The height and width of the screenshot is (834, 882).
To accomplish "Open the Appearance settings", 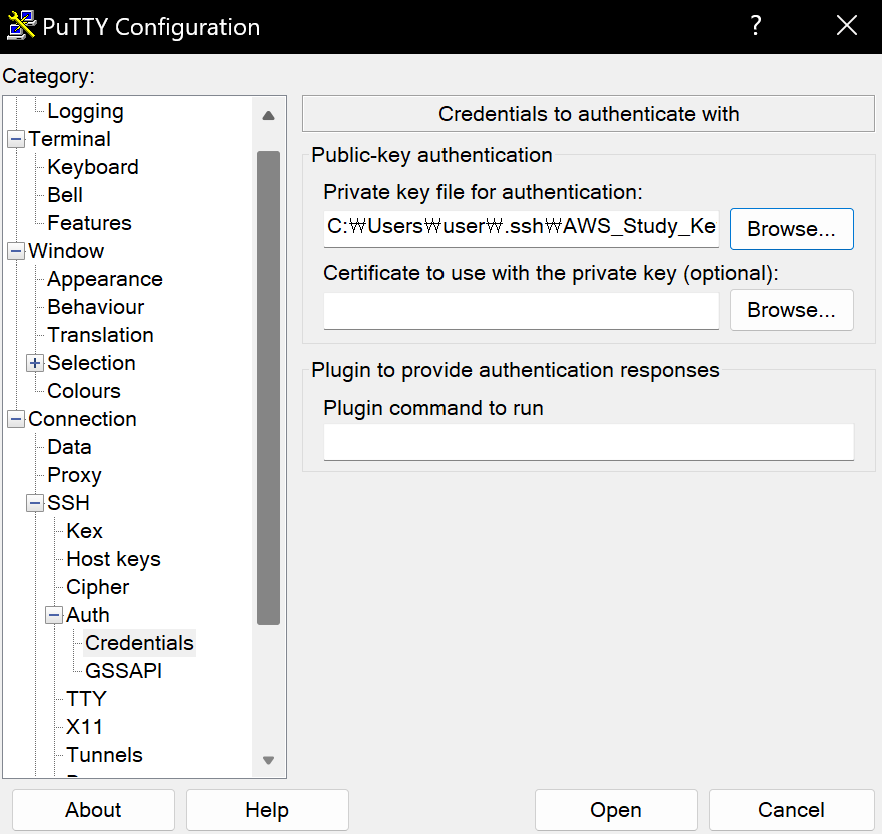I will [x=105, y=279].
